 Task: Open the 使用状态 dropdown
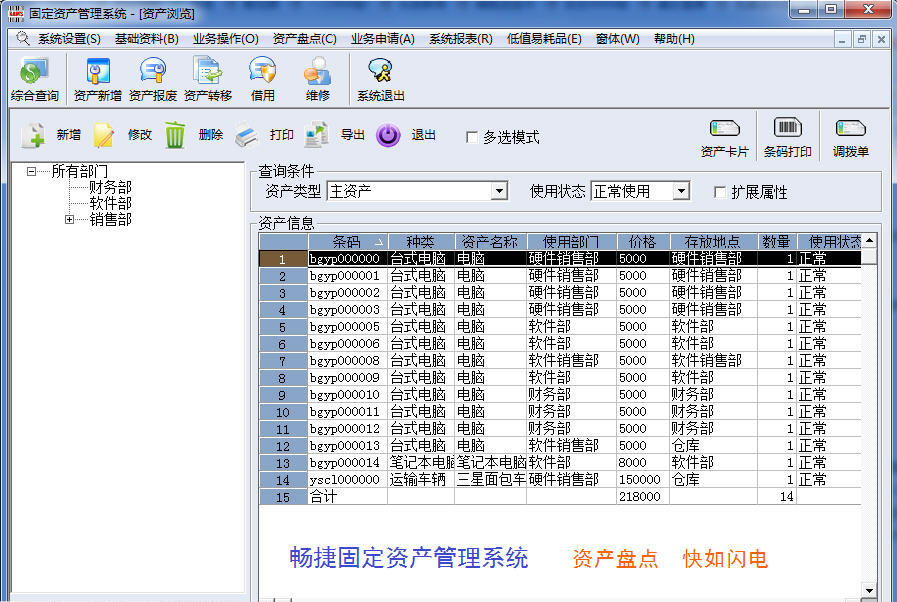(x=681, y=191)
